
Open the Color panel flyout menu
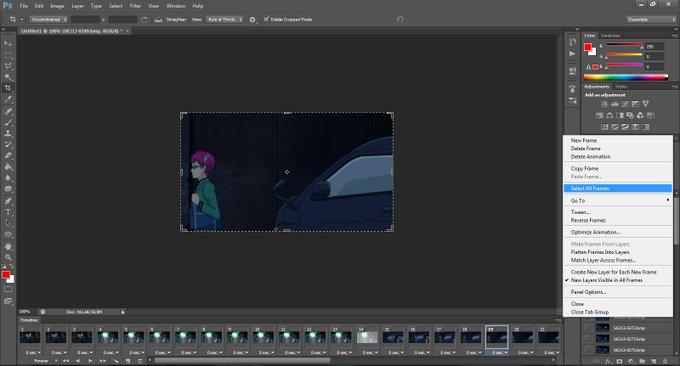(674, 36)
